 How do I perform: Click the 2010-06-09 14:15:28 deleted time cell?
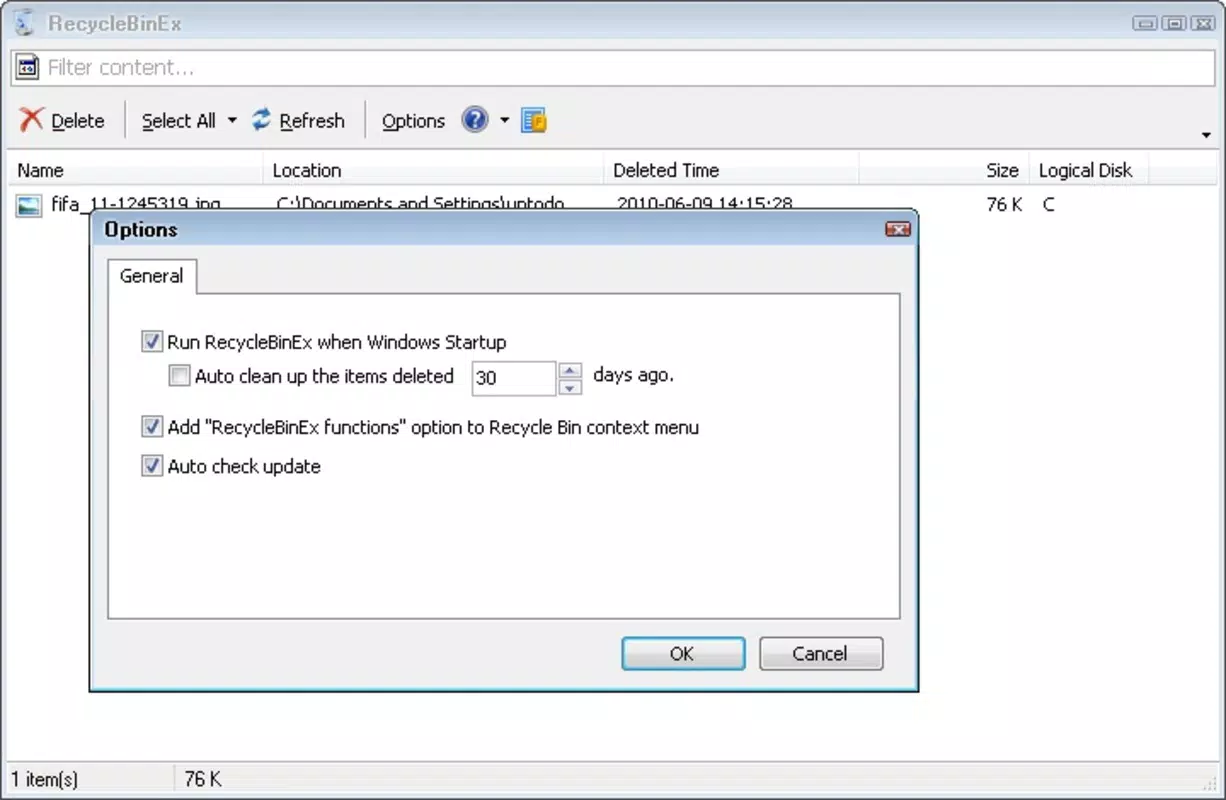coord(705,205)
